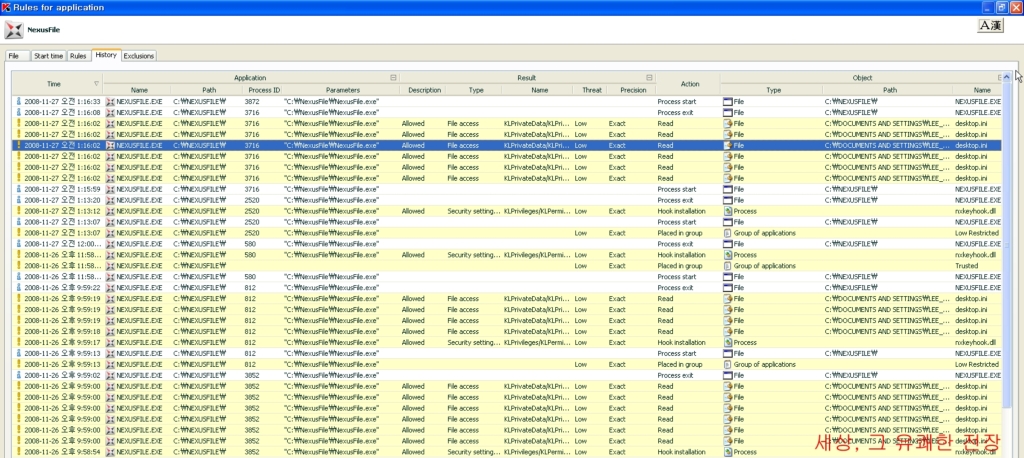Image resolution: width=1024 pixels, height=458 pixels.
Task: Click Group of applications icon in Trusted row
Action: [x=728, y=266]
